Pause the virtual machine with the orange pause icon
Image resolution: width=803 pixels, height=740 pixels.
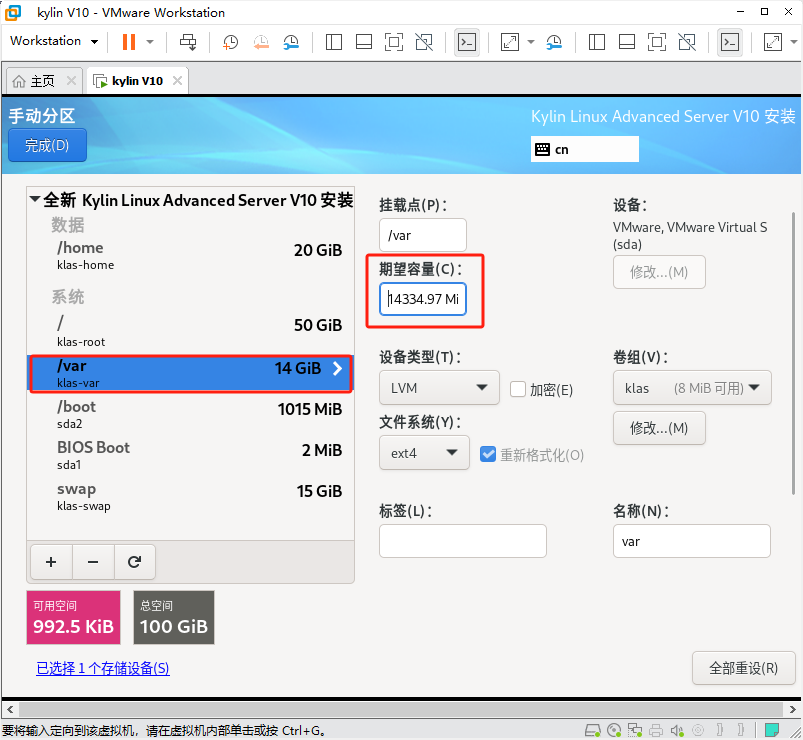[129, 42]
